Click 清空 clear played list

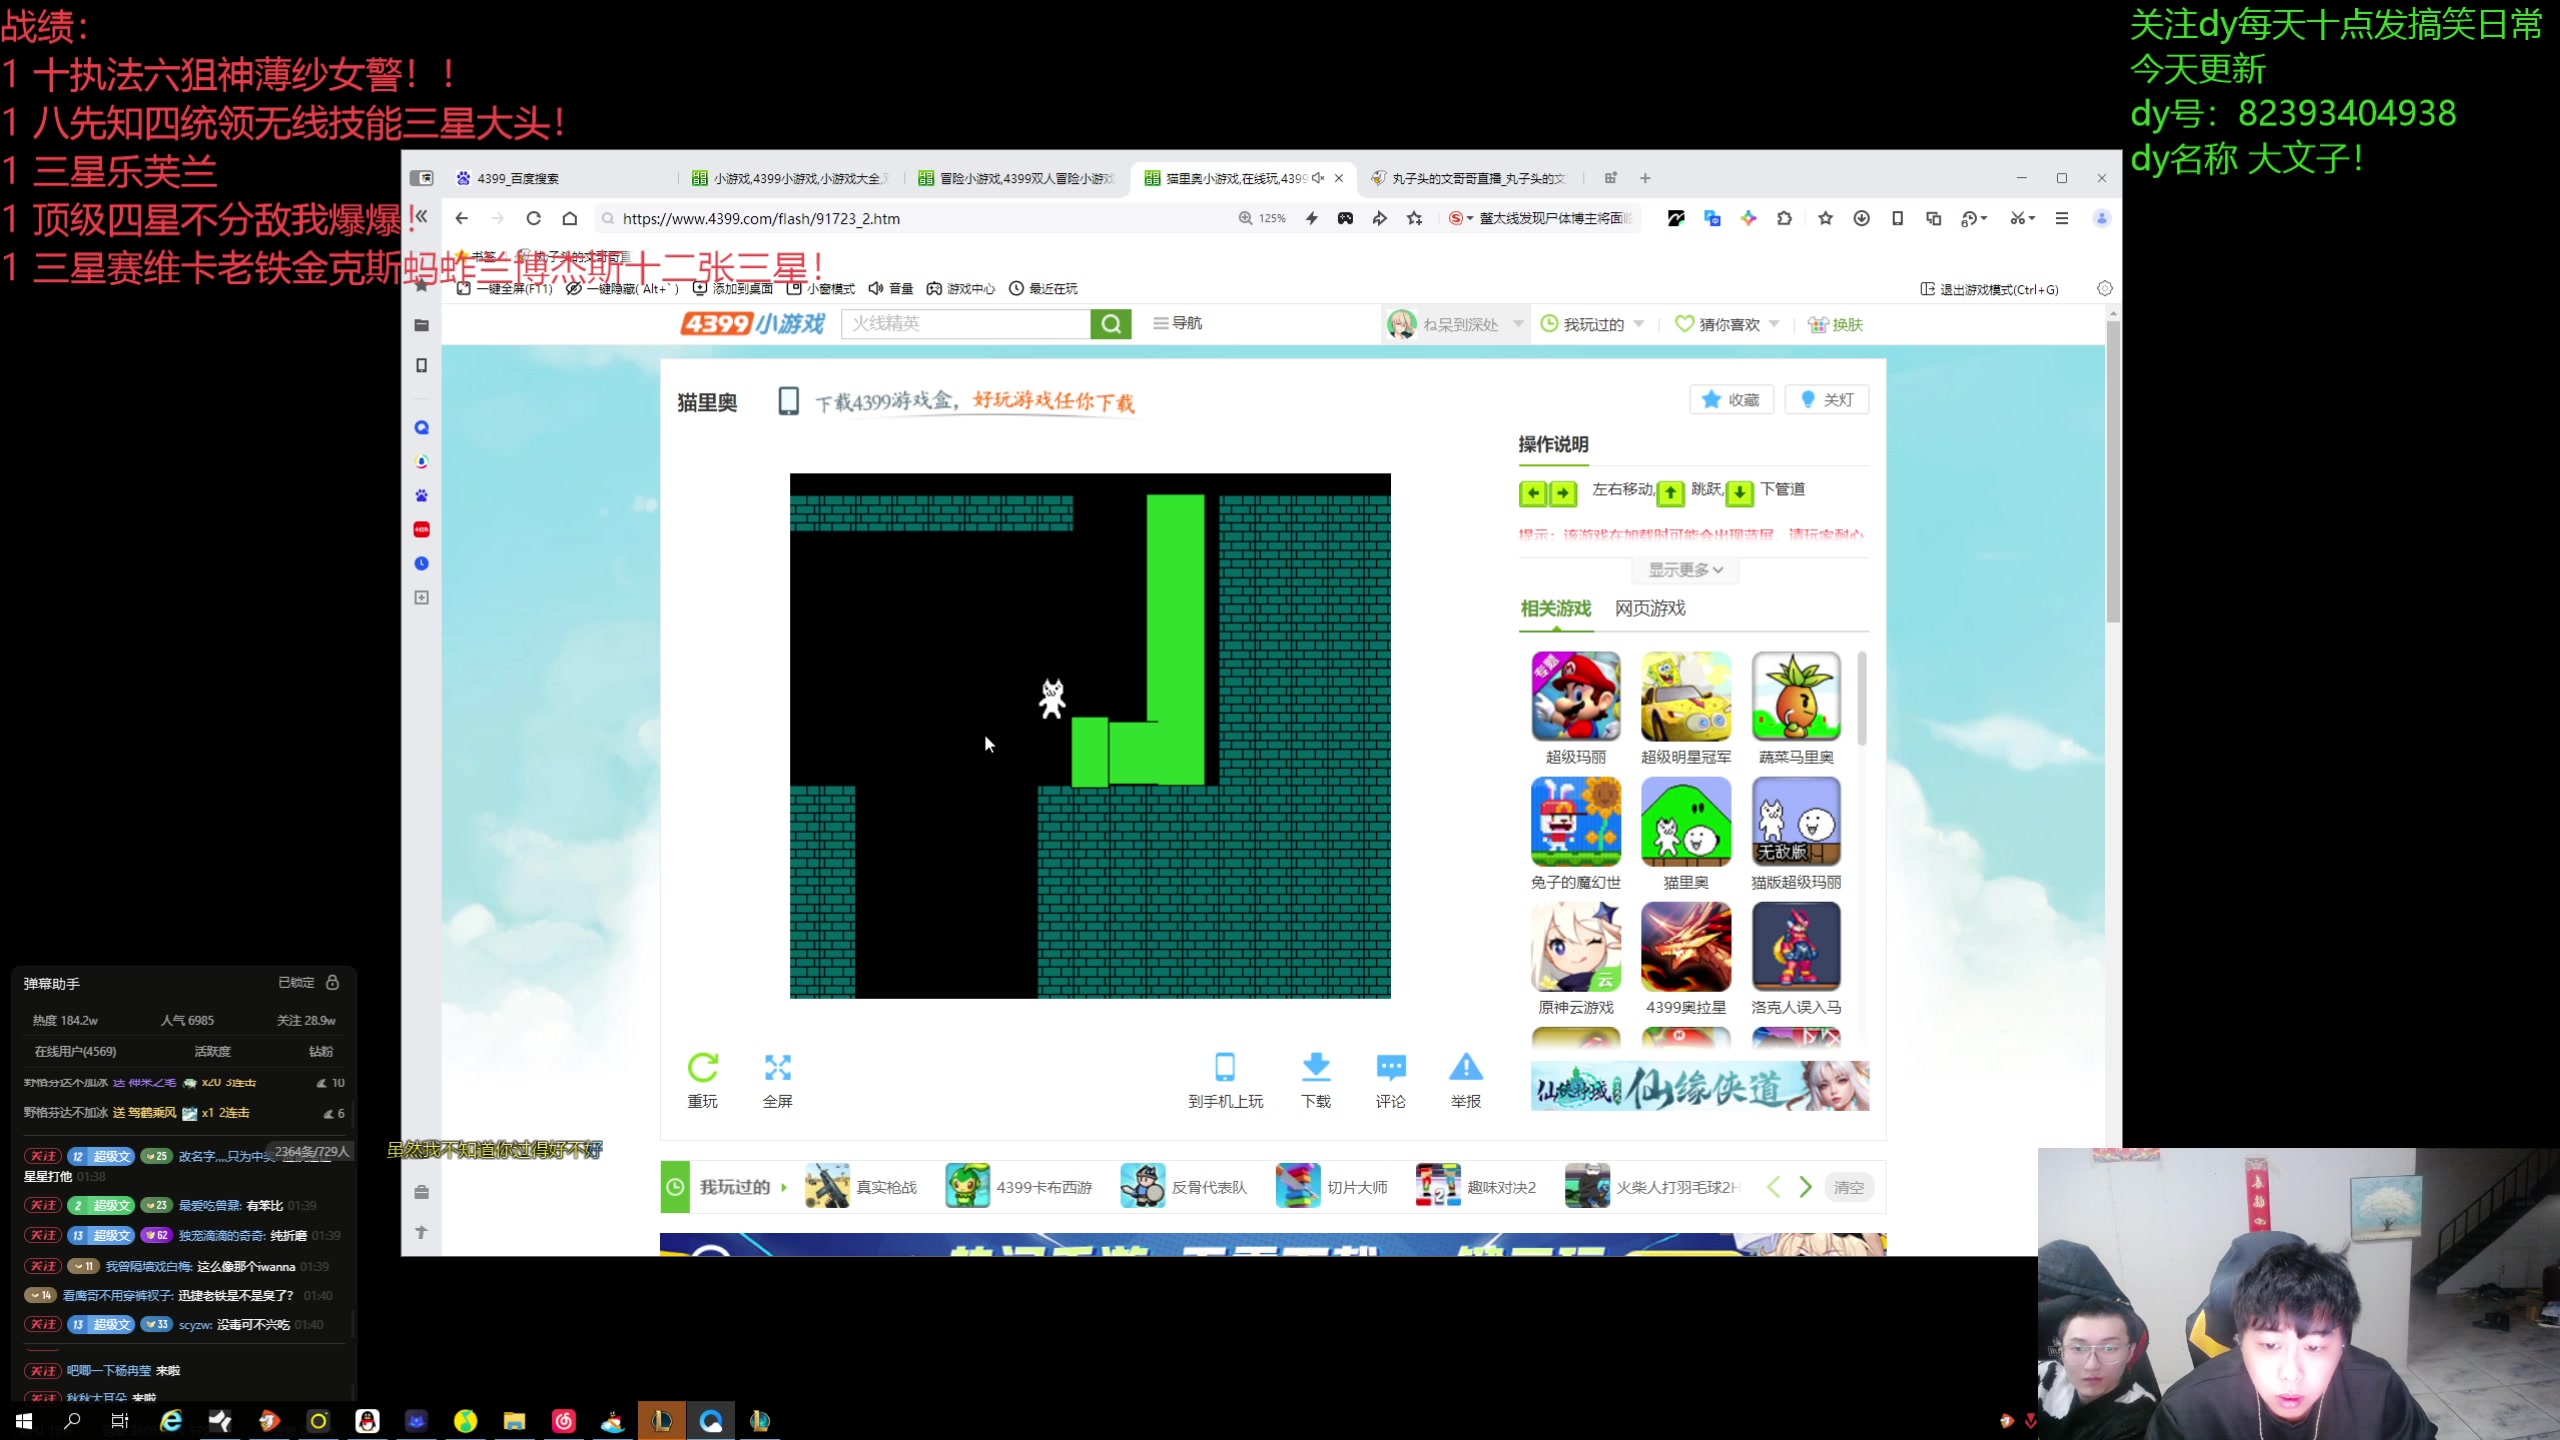pos(1848,1187)
